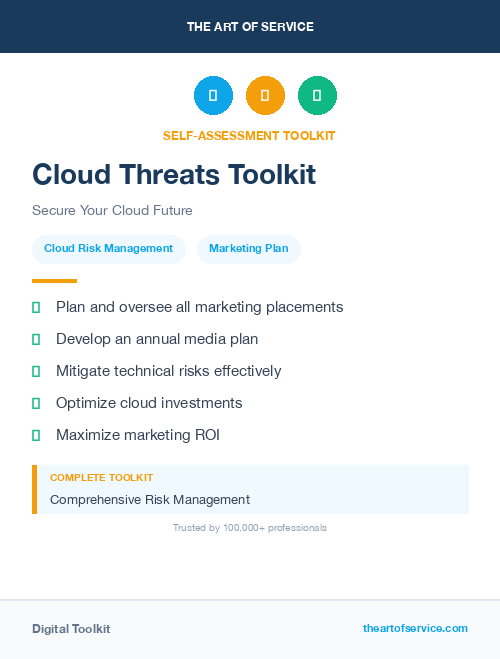Click the green circle icon
The height and width of the screenshot is (659, 500).
317,95
